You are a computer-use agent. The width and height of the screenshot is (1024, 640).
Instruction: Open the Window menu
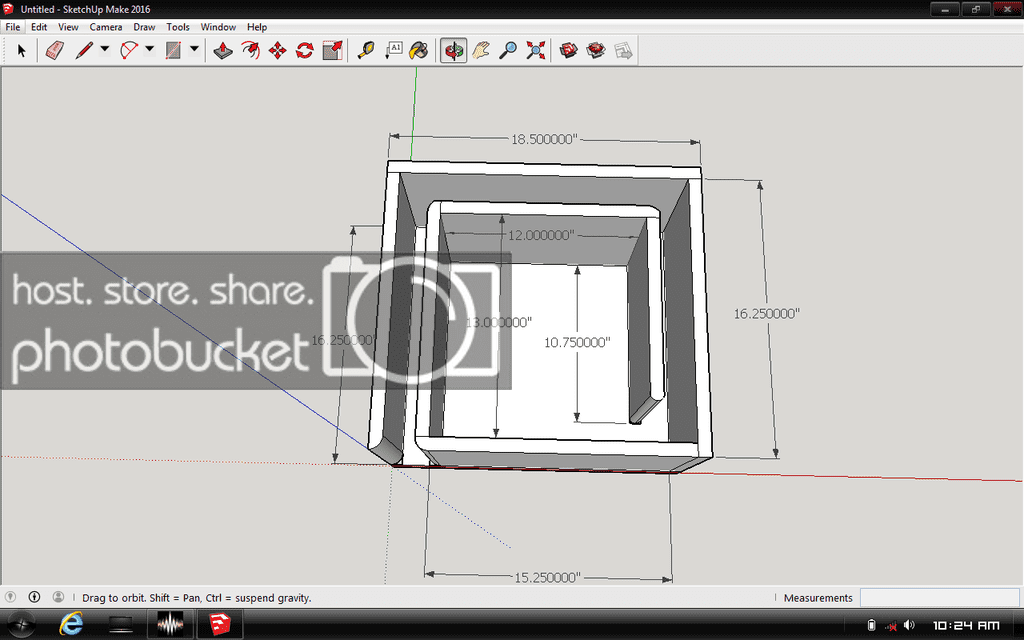[218, 27]
